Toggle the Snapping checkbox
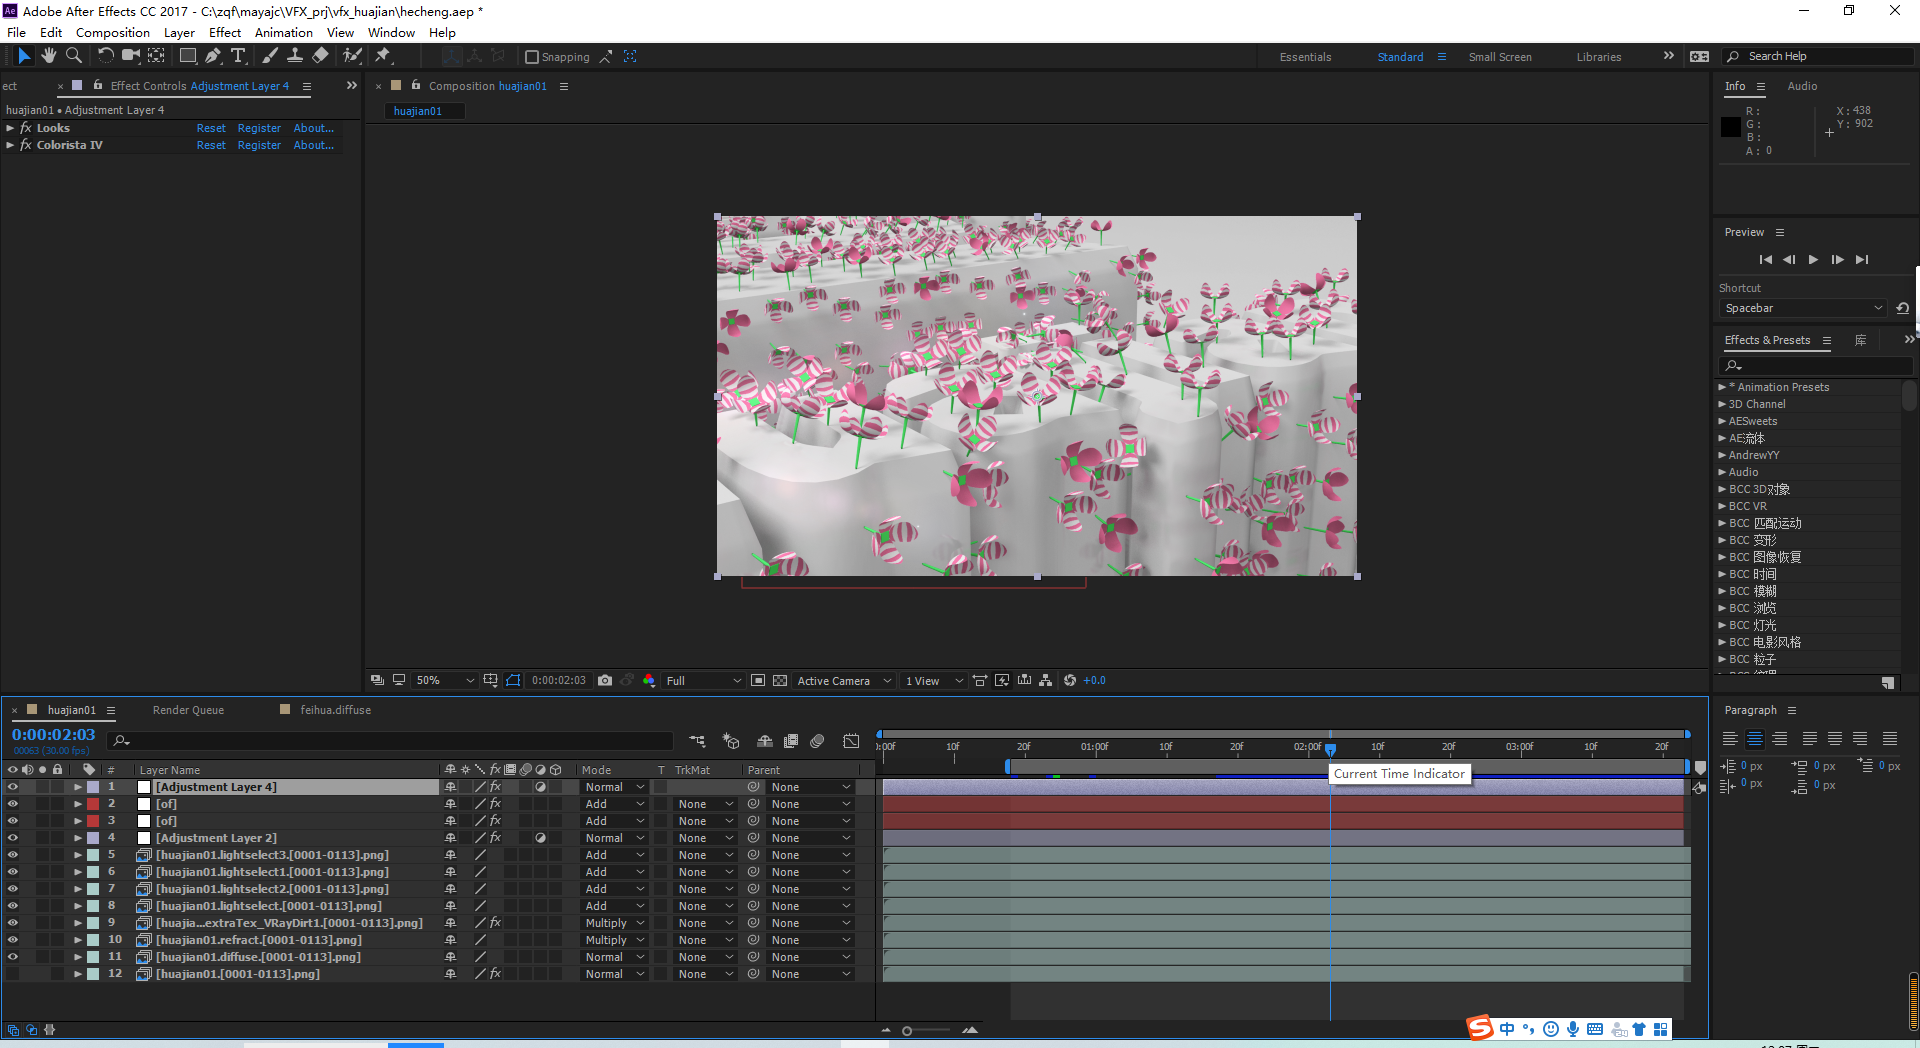 click(532, 57)
